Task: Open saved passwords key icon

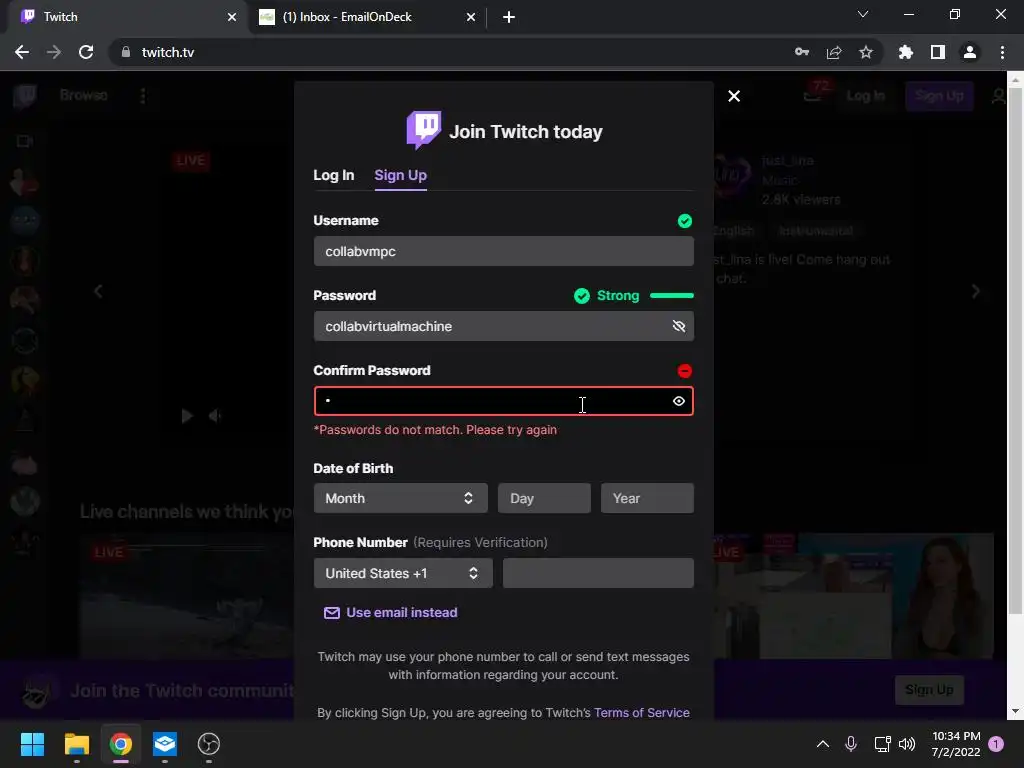Action: [x=802, y=52]
